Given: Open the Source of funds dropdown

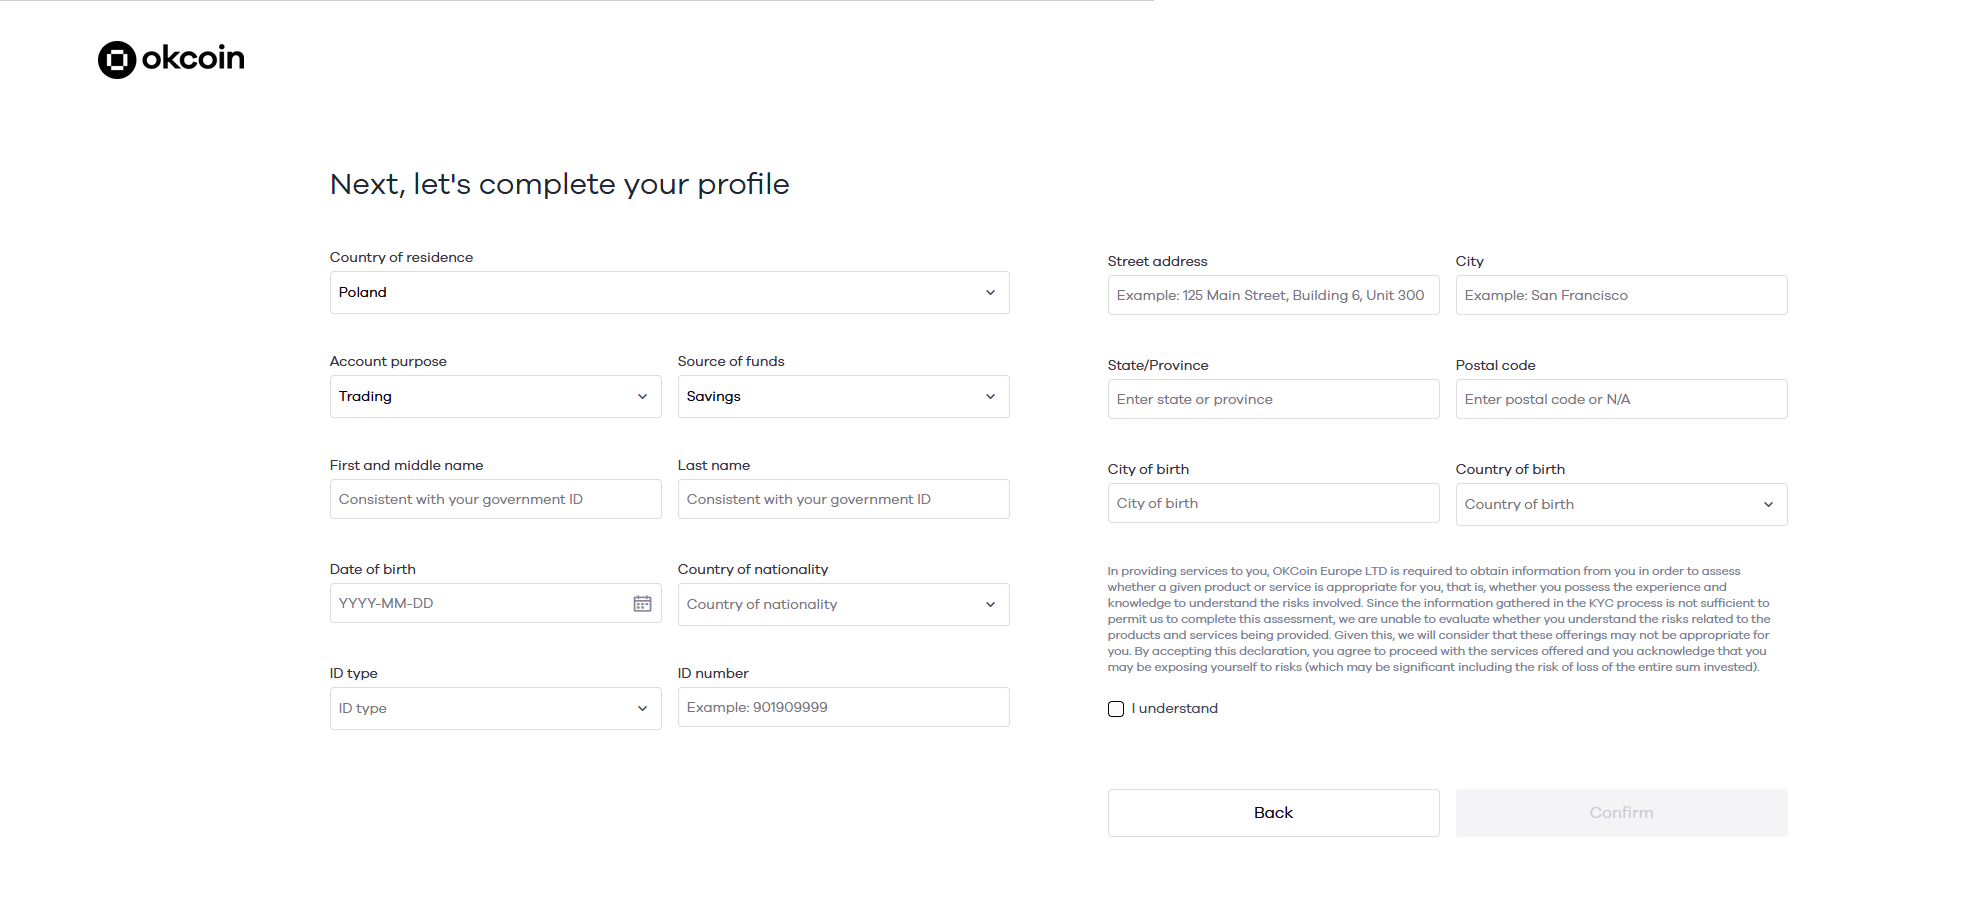Looking at the screenshot, I should point(843,397).
